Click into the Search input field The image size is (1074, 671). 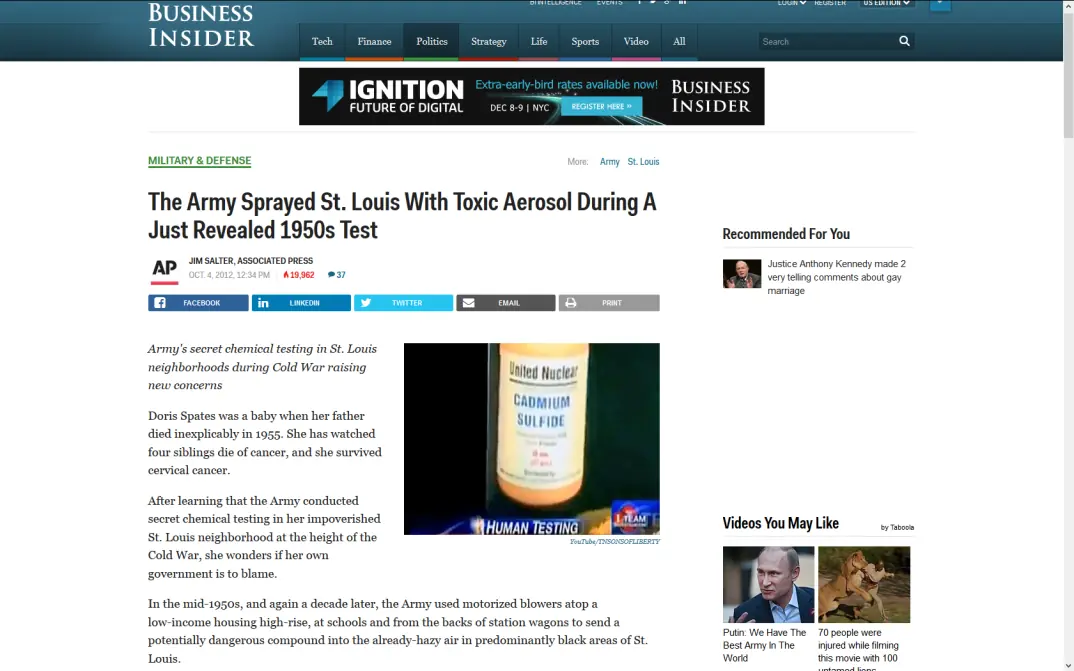(825, 41)
